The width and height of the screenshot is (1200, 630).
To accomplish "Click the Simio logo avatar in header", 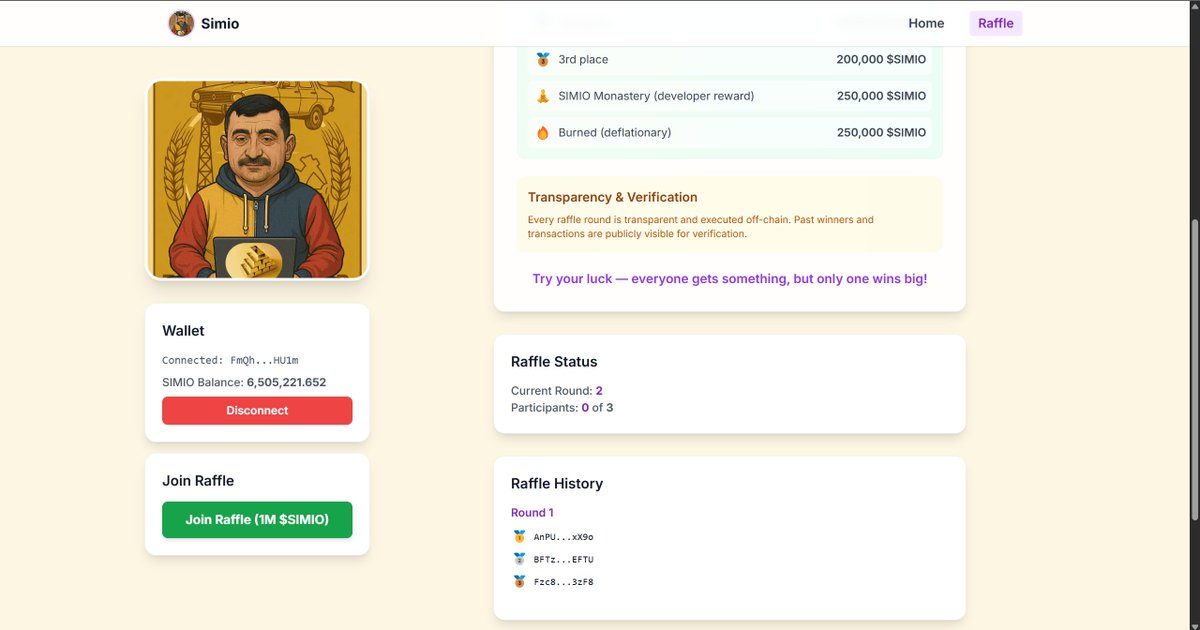I will pos(181,23).
